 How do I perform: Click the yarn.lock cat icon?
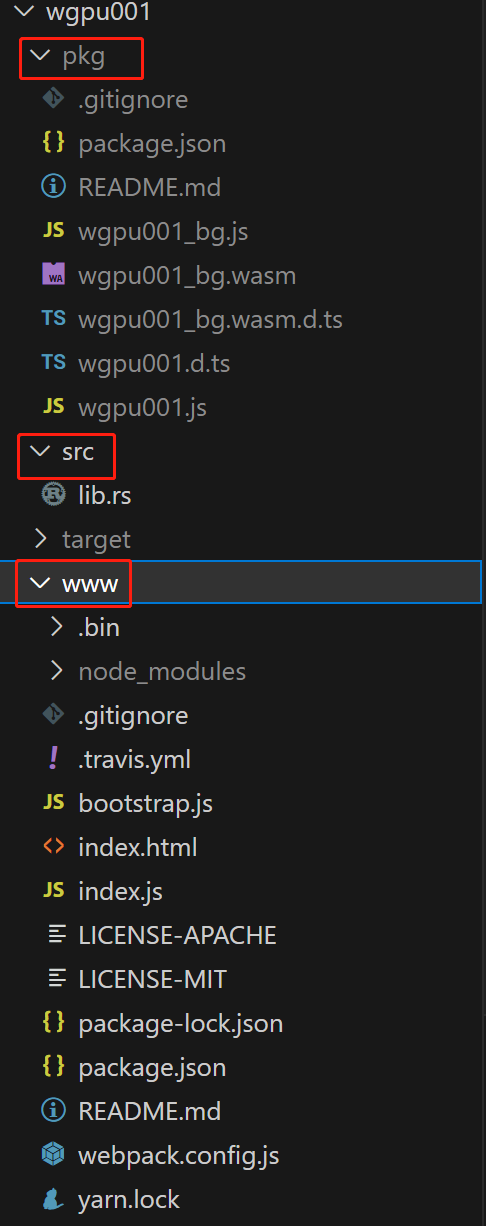(53, 1199)
